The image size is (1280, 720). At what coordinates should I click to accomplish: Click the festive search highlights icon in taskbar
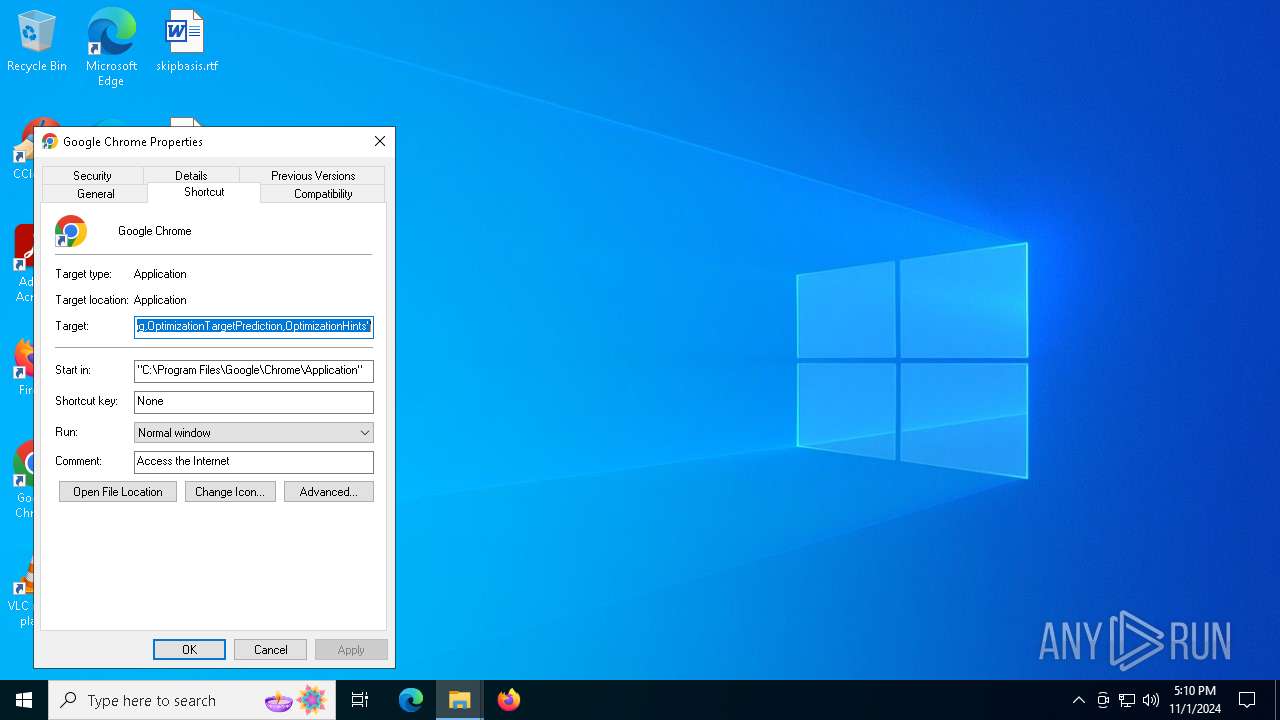(x=296, y=700)
